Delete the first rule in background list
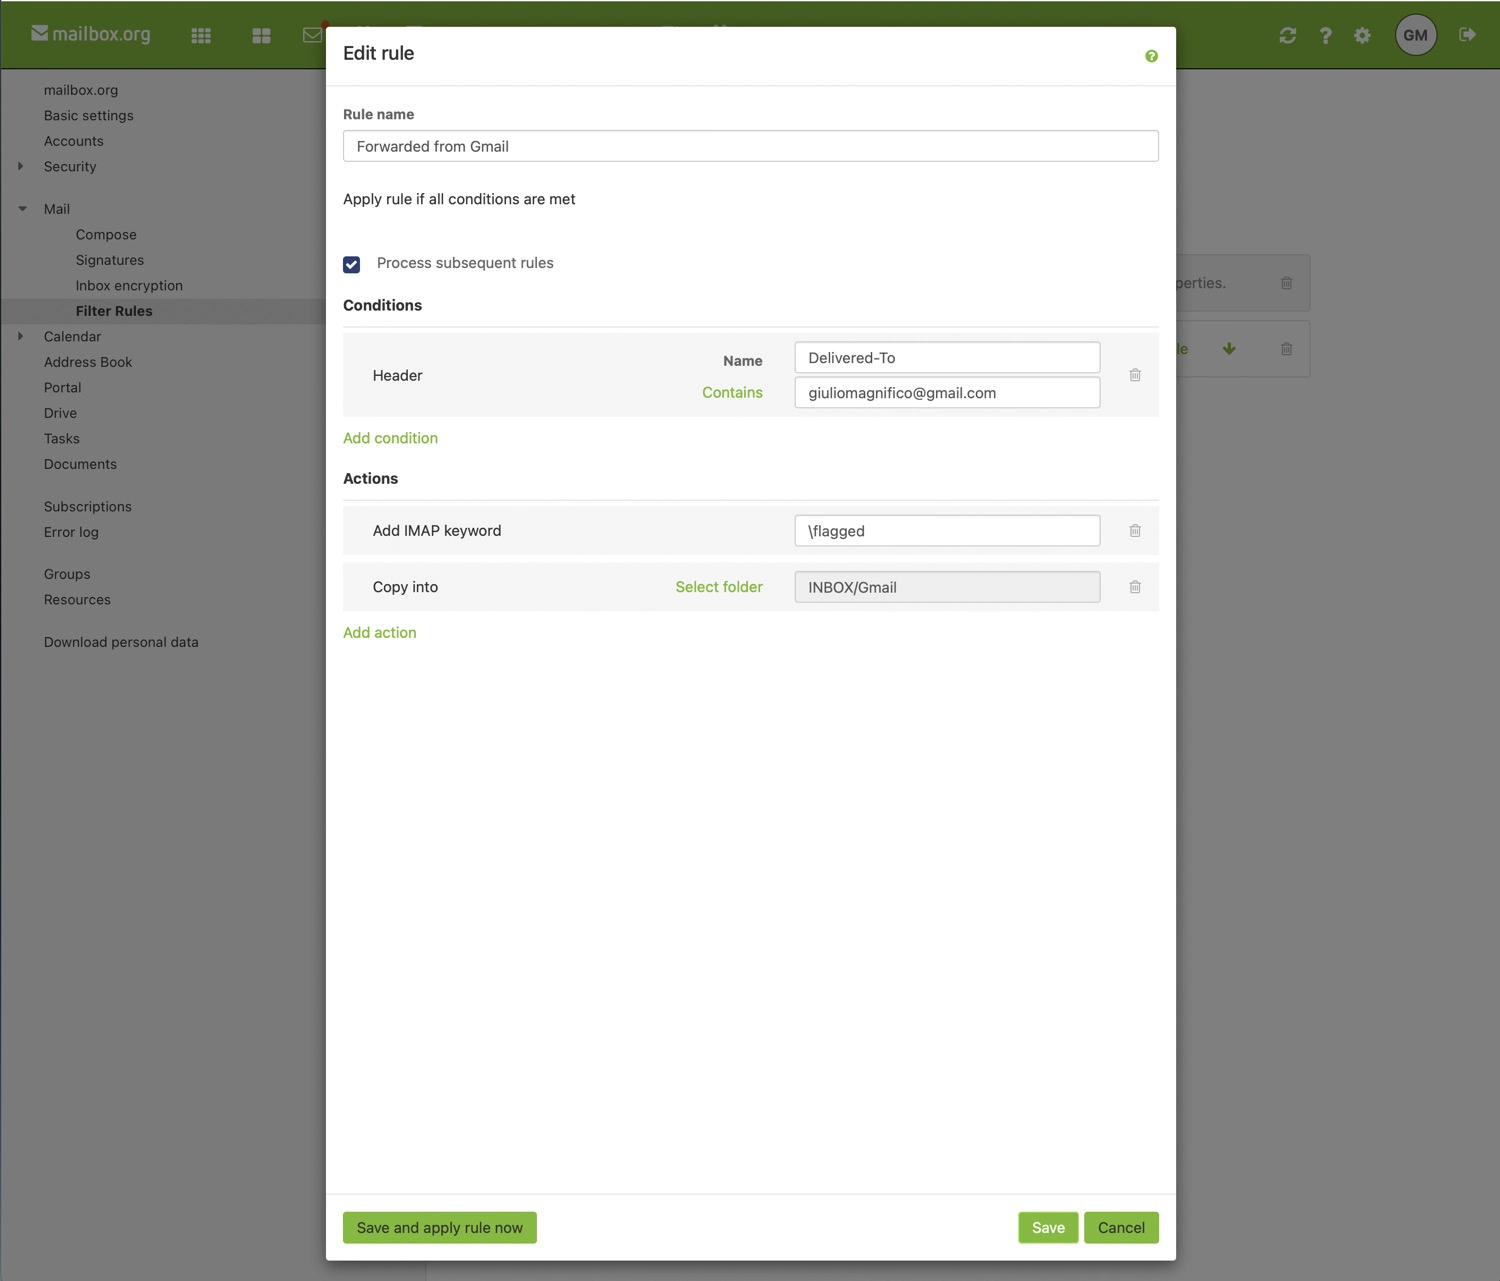Image resolution: width=1500 pixels, height=1281 pixels. click(1287, 283)
